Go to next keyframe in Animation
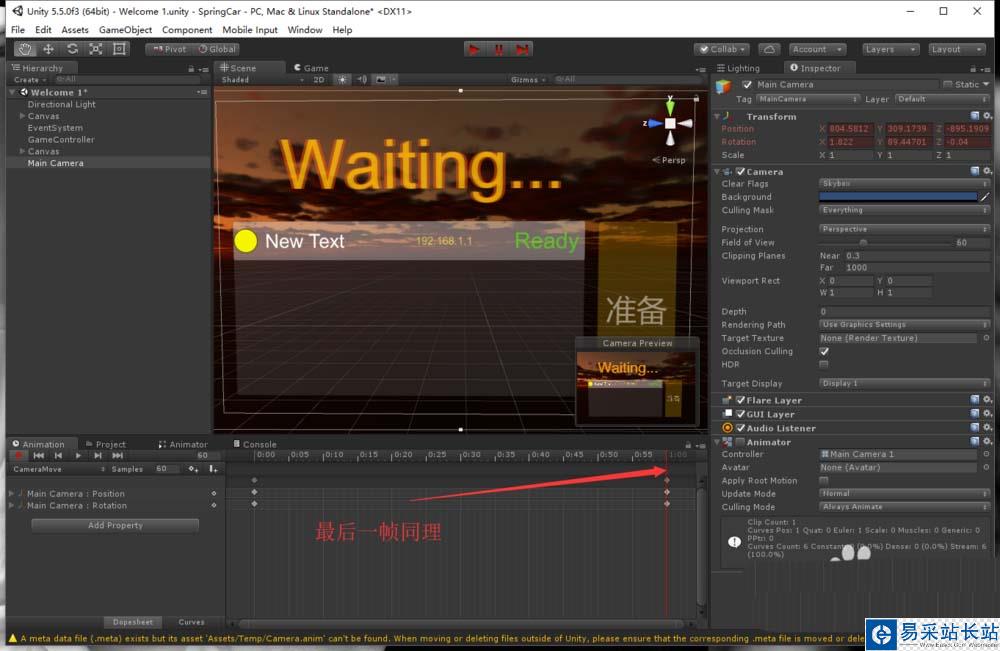The height and width of the screenshot is (651, 1000). (98, 455)
